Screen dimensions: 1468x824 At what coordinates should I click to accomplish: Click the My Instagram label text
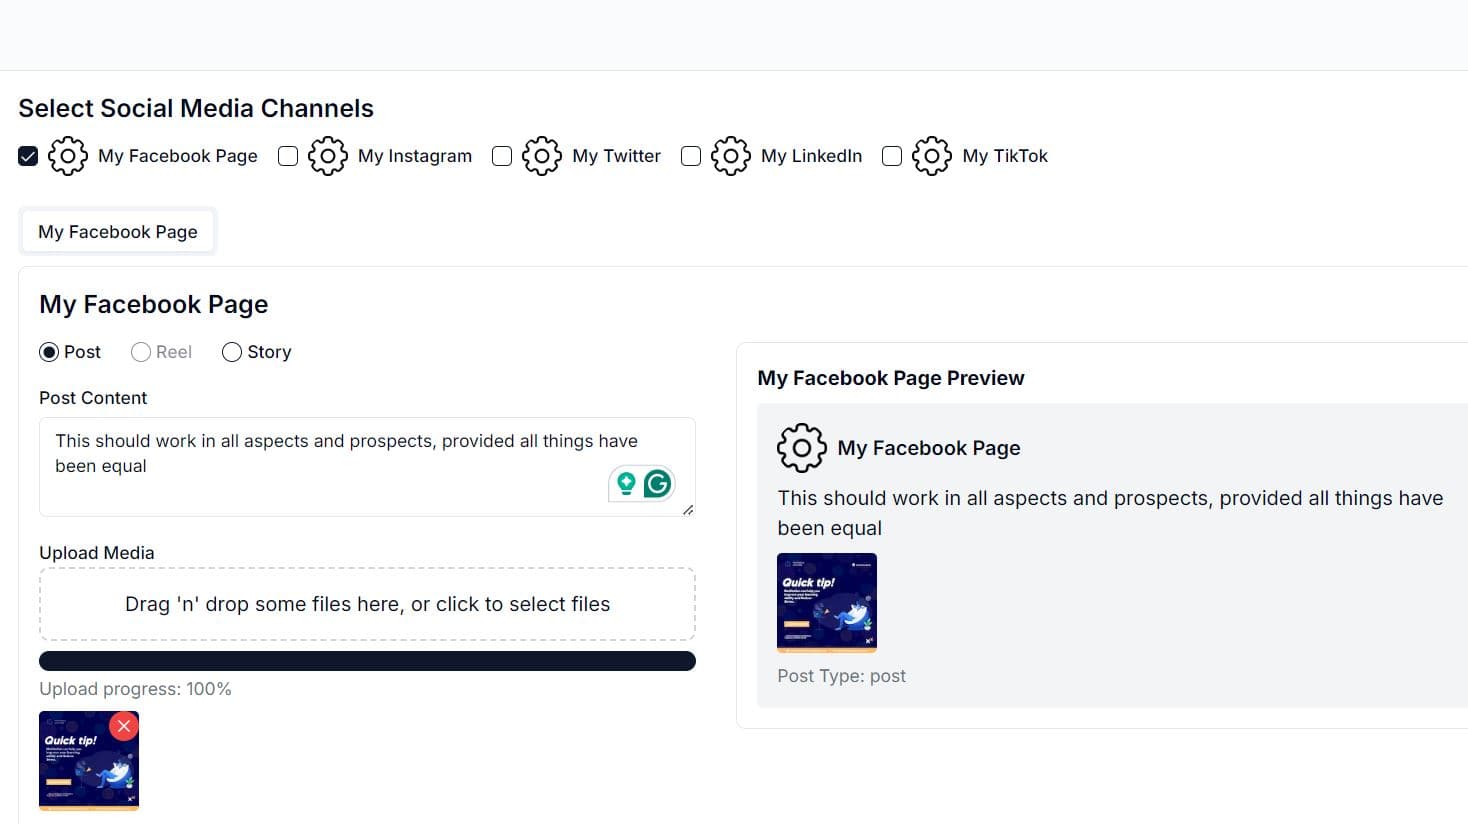click(x=415, y=156)
